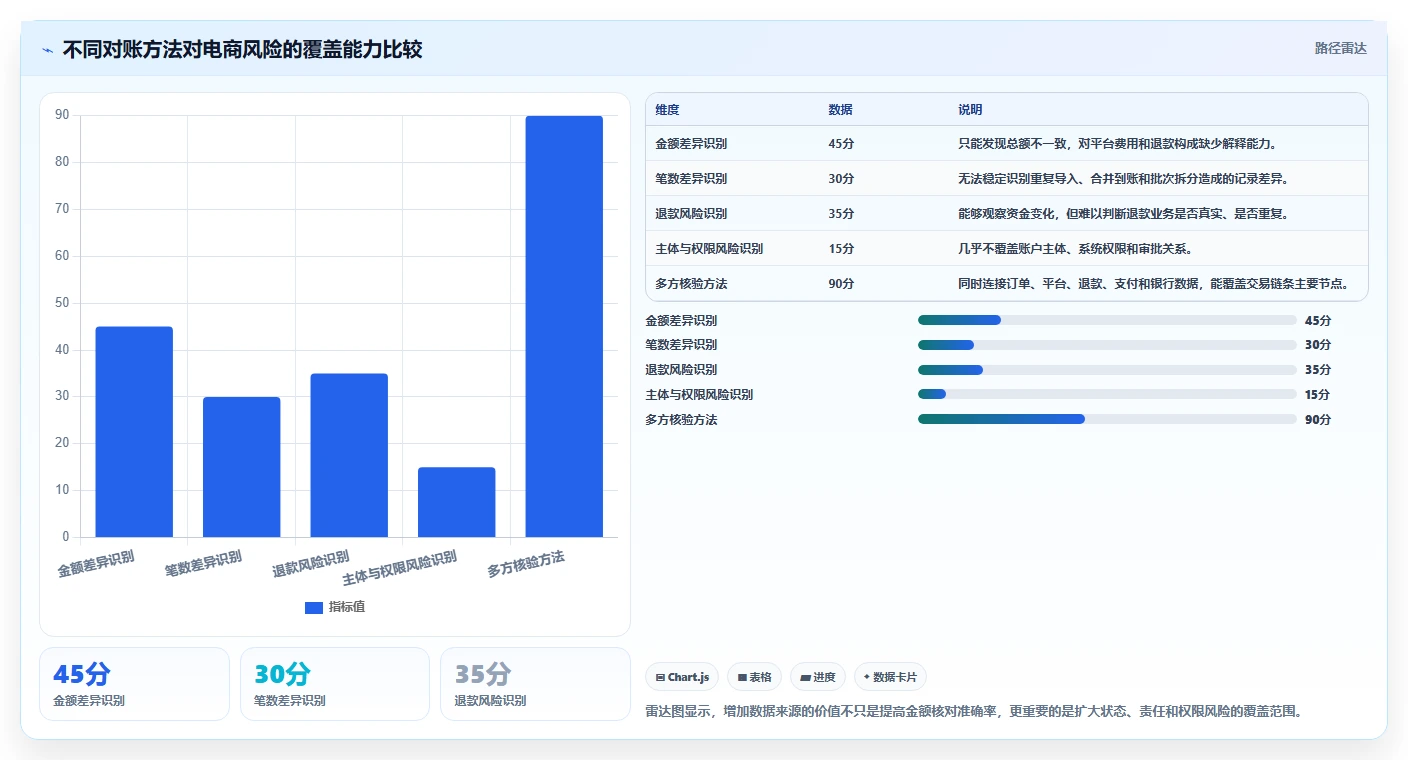This screenshot has width=1408, height=760.
Task: Click the 路径雷达 label in header
Action: (1340, 48)
